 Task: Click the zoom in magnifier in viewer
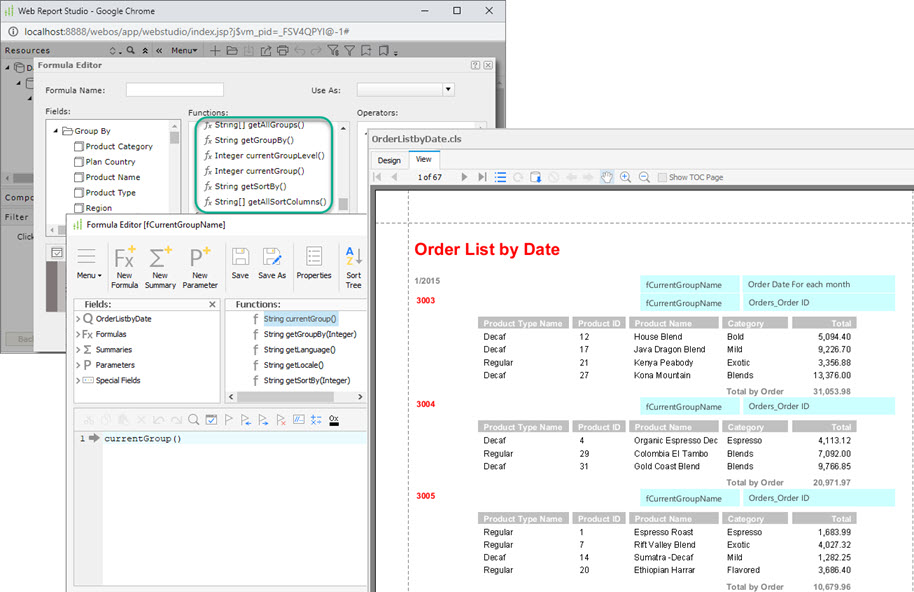point(625,177)
